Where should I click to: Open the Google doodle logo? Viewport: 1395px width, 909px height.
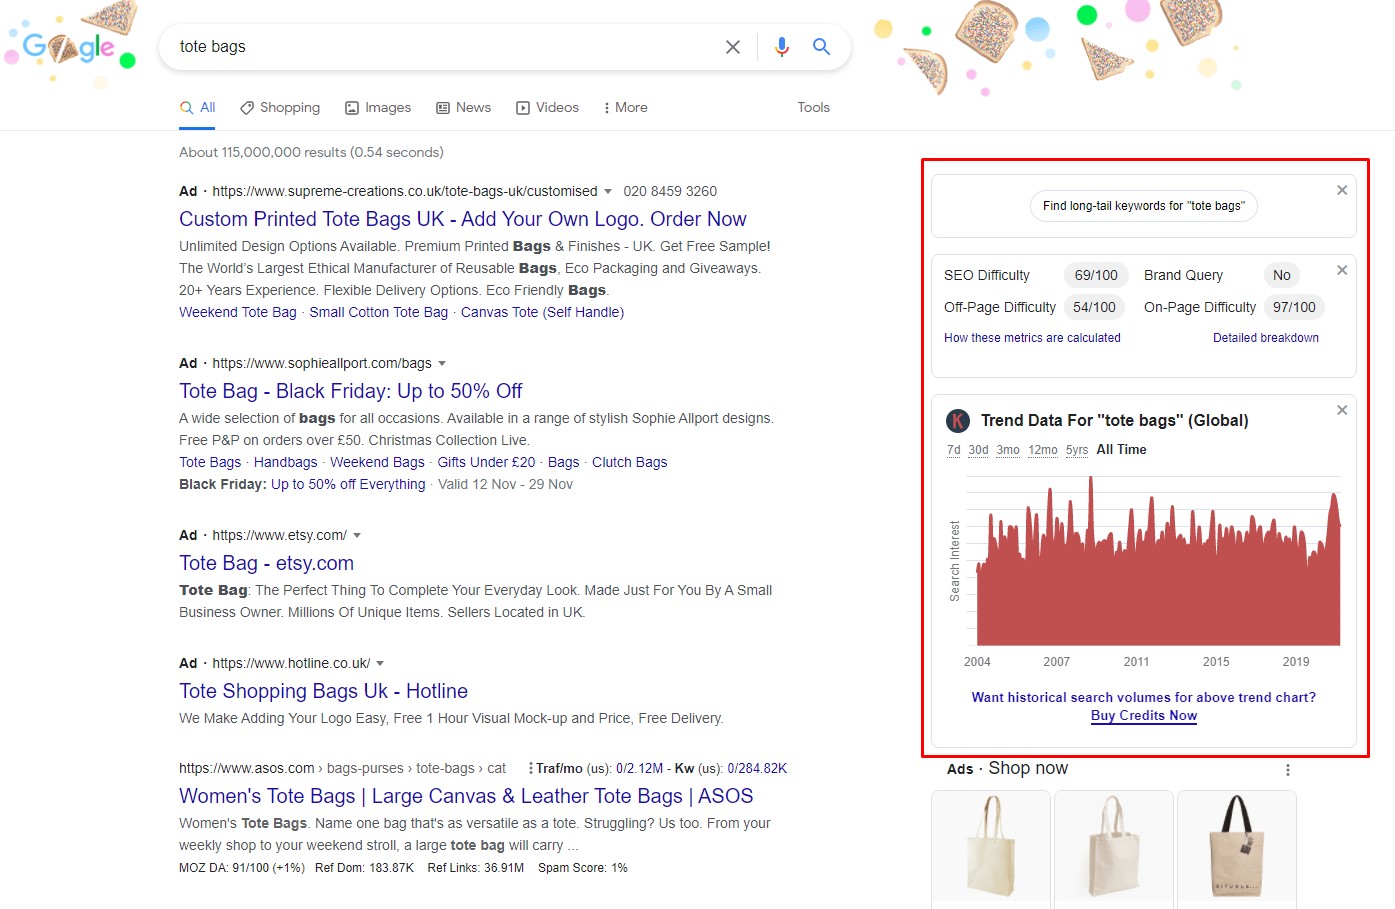tap(69, 45)
